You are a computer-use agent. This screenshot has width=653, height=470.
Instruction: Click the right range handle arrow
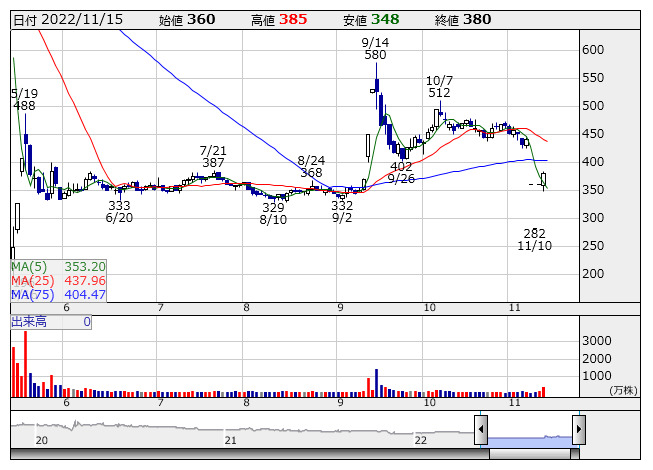coord(579,429)
